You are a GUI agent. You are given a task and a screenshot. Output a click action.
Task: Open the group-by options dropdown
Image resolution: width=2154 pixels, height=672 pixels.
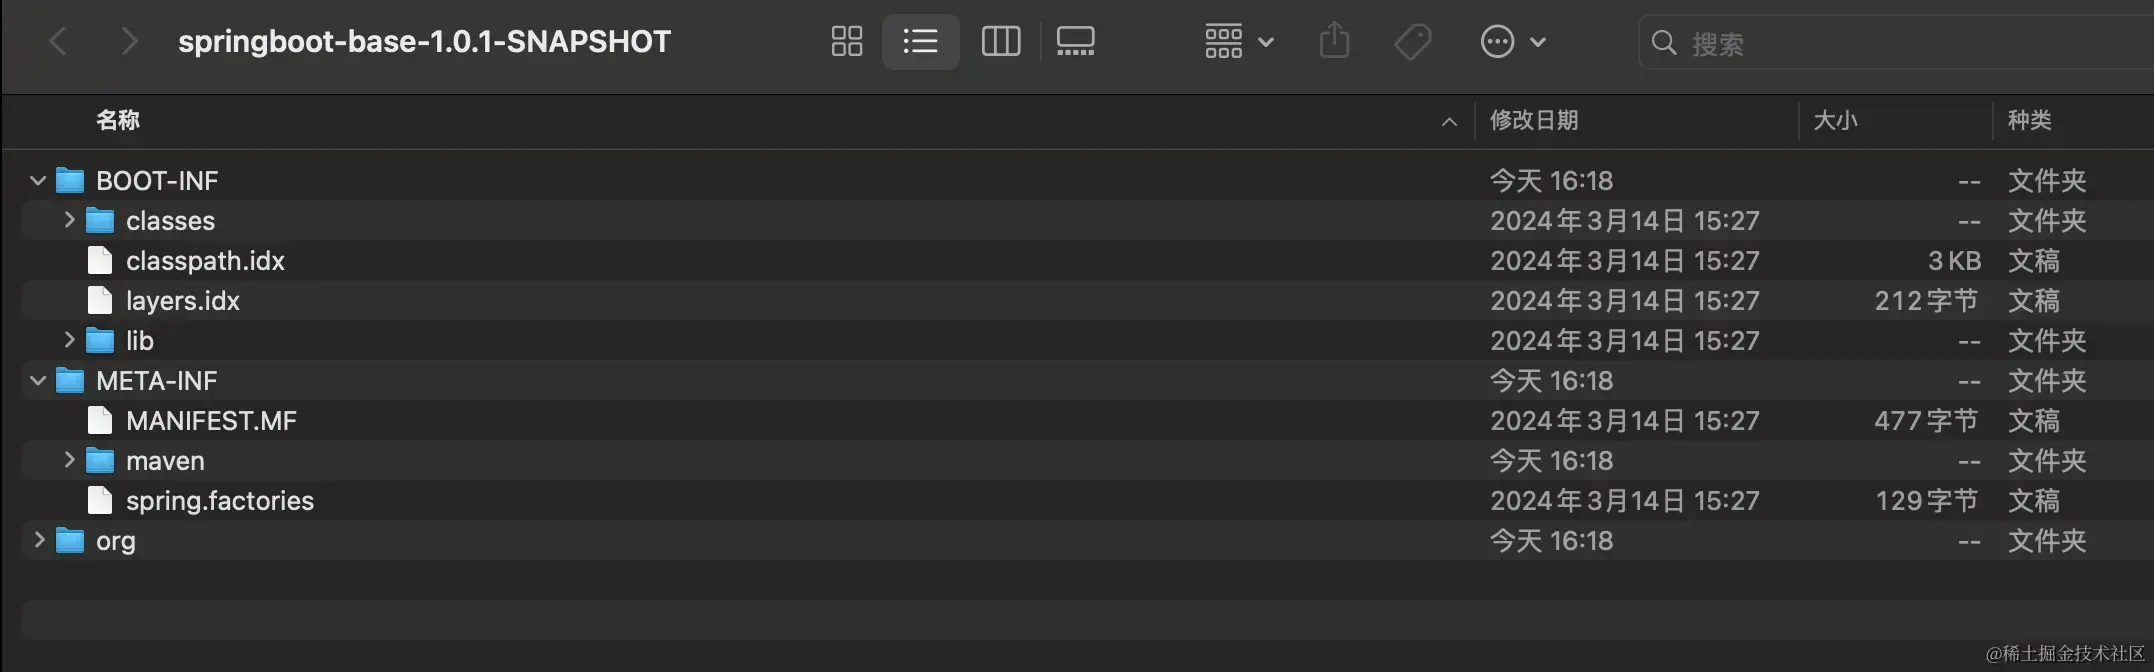[x=1238, y=41]
